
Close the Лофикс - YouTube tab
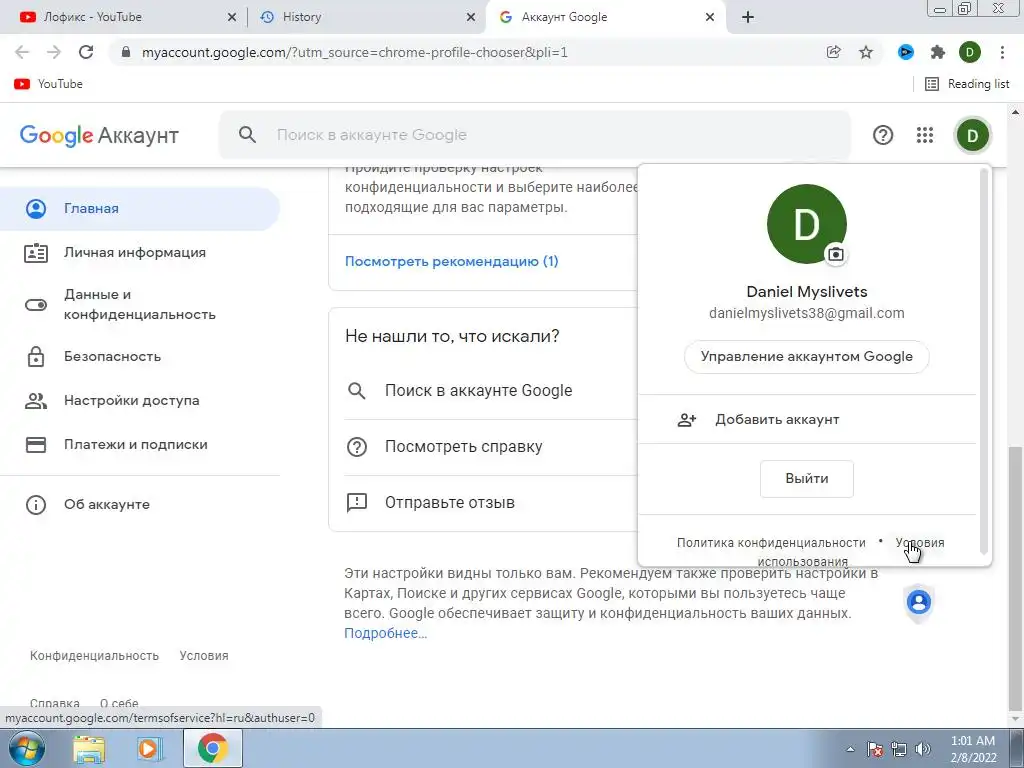click(232, 17)
